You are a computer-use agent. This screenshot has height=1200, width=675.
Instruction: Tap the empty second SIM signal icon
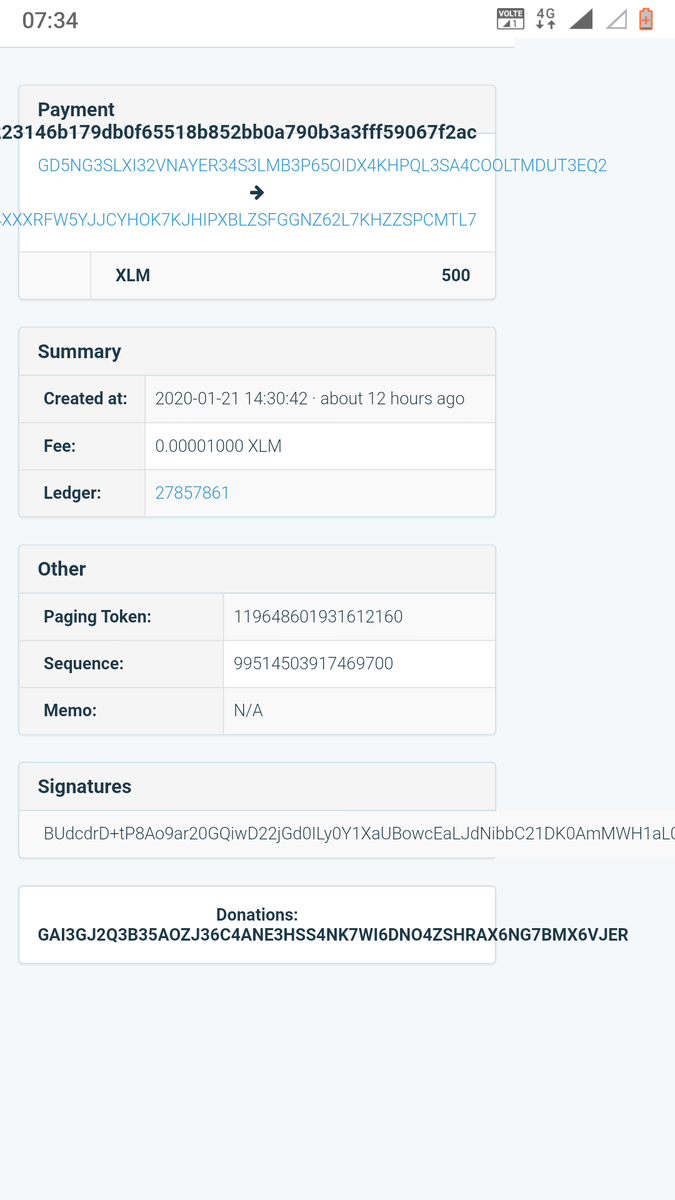pyautogui.click(x=616, y=19)
